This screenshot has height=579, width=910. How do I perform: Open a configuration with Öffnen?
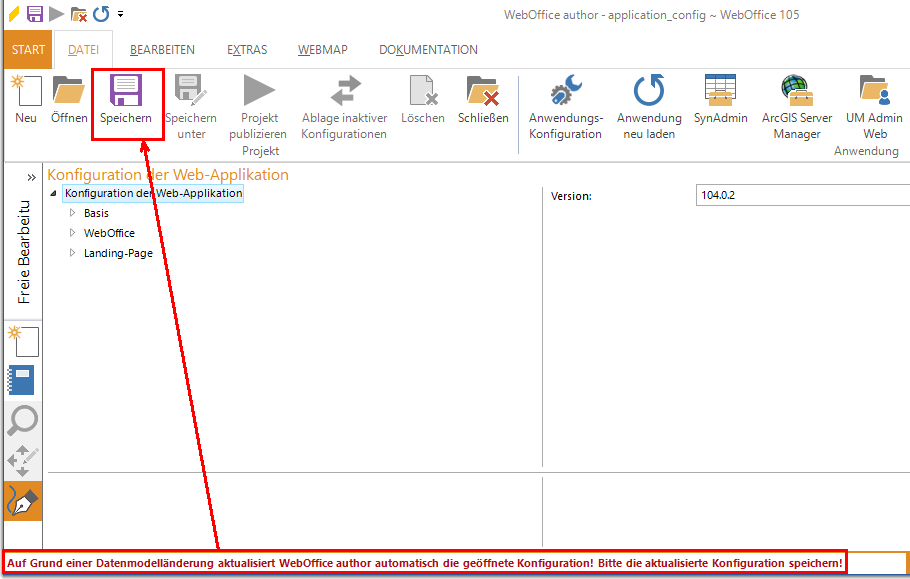[x=68, y=91]
